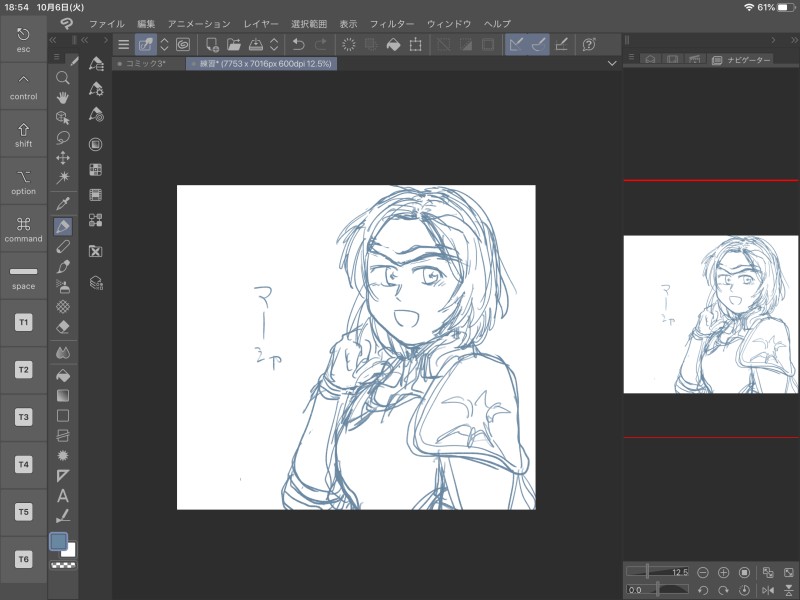Click the Clear selection sparkle icon
Image resolution: width=800 pixels, height=600 pixels.
349,44
